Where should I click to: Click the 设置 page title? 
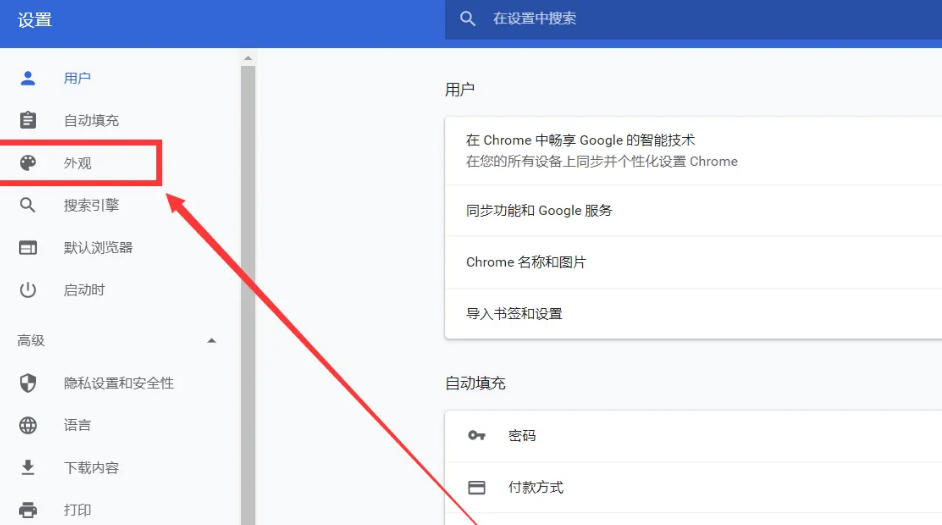pos(35,20)
